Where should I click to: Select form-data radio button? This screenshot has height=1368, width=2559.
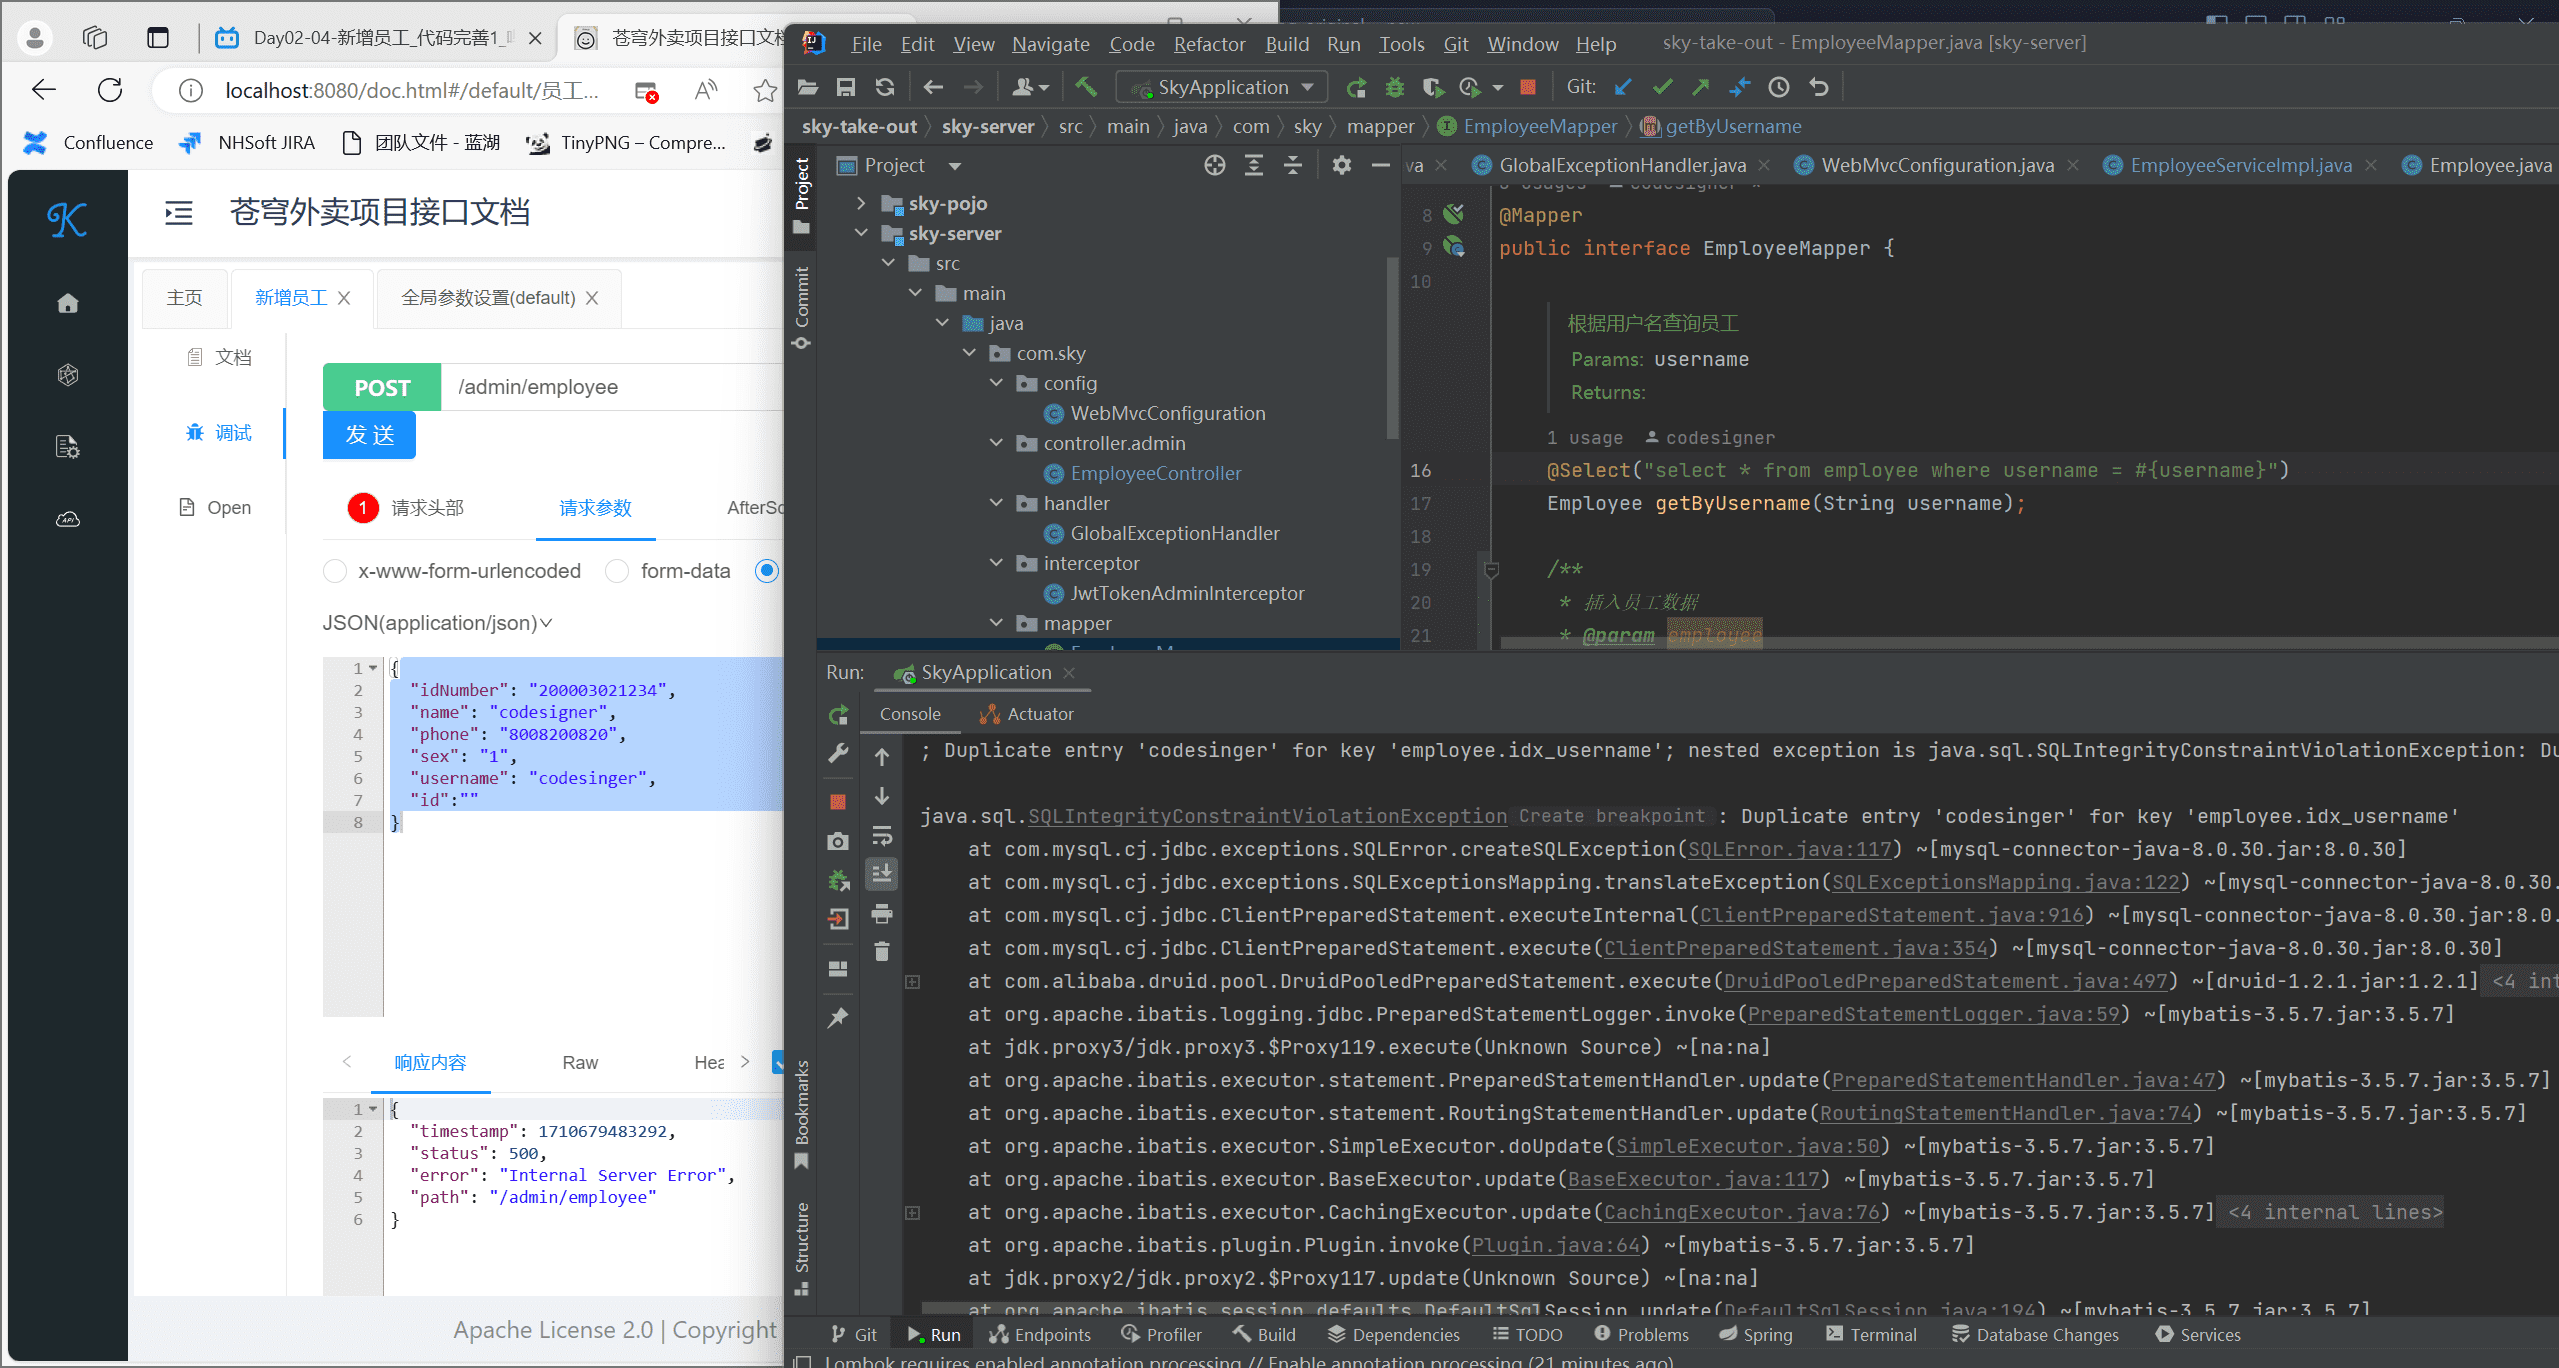(617, 571)
